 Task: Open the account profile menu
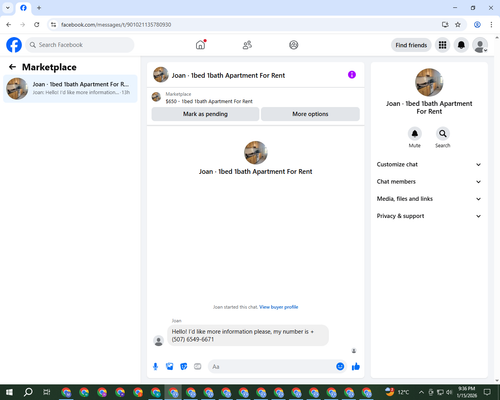click(x=480, y=45)
